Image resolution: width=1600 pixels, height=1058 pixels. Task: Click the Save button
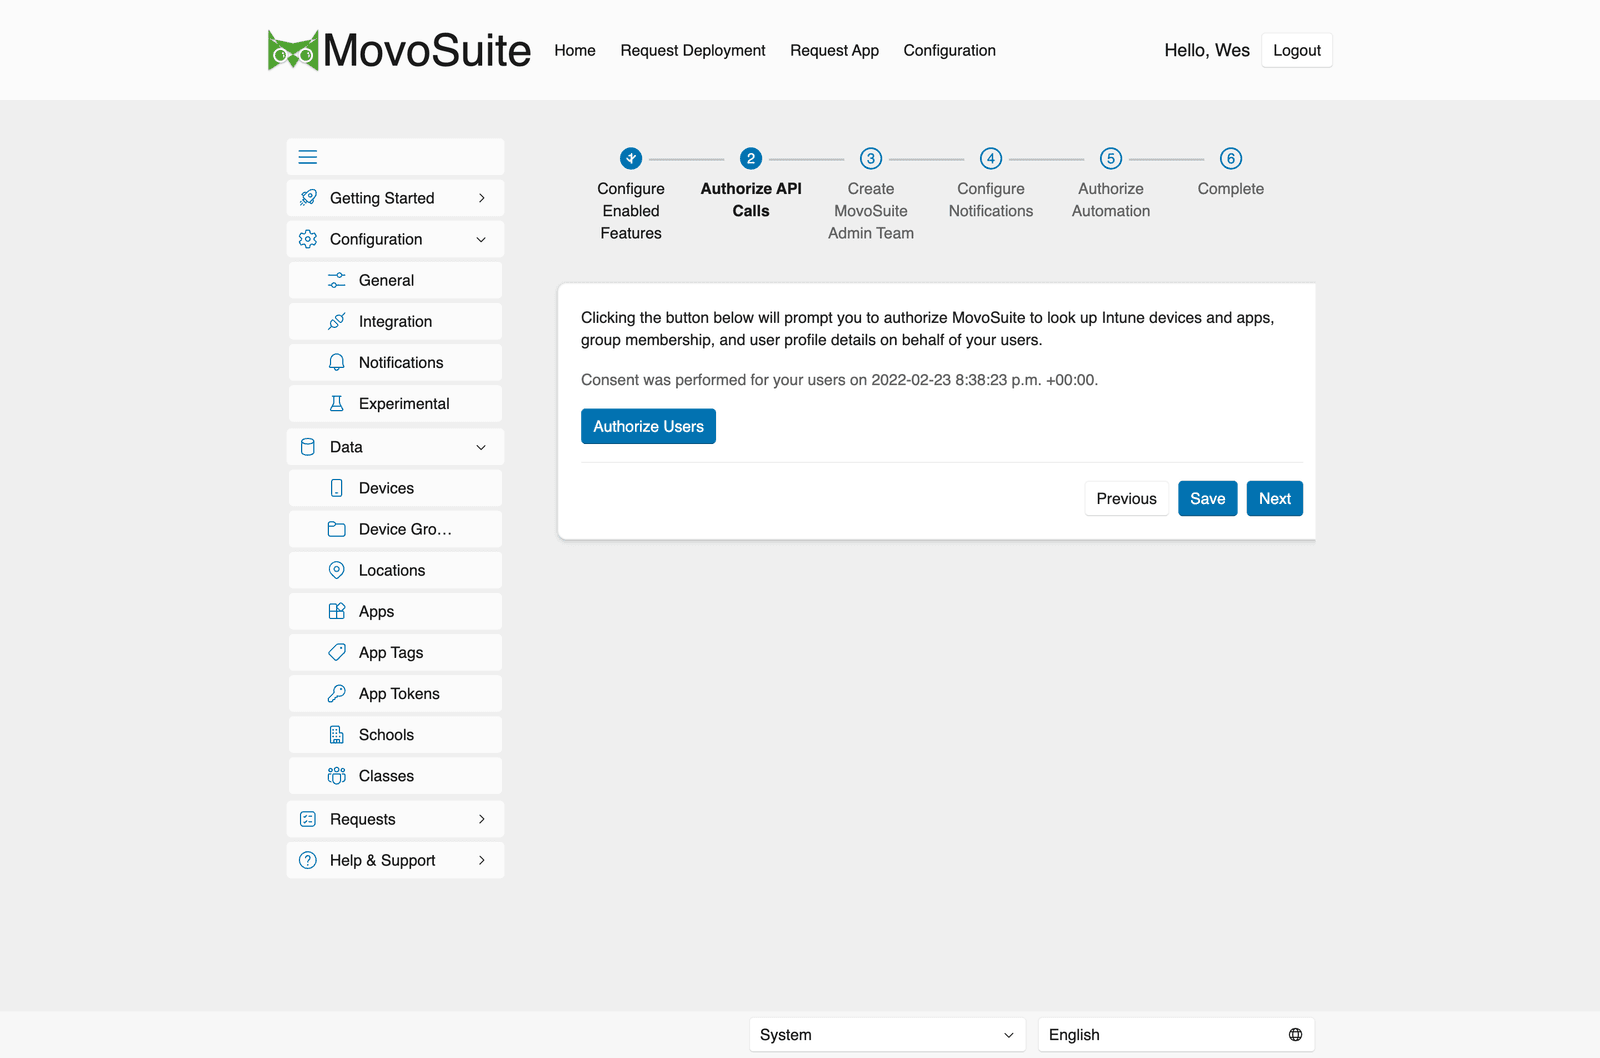(x=1207, y=498)
